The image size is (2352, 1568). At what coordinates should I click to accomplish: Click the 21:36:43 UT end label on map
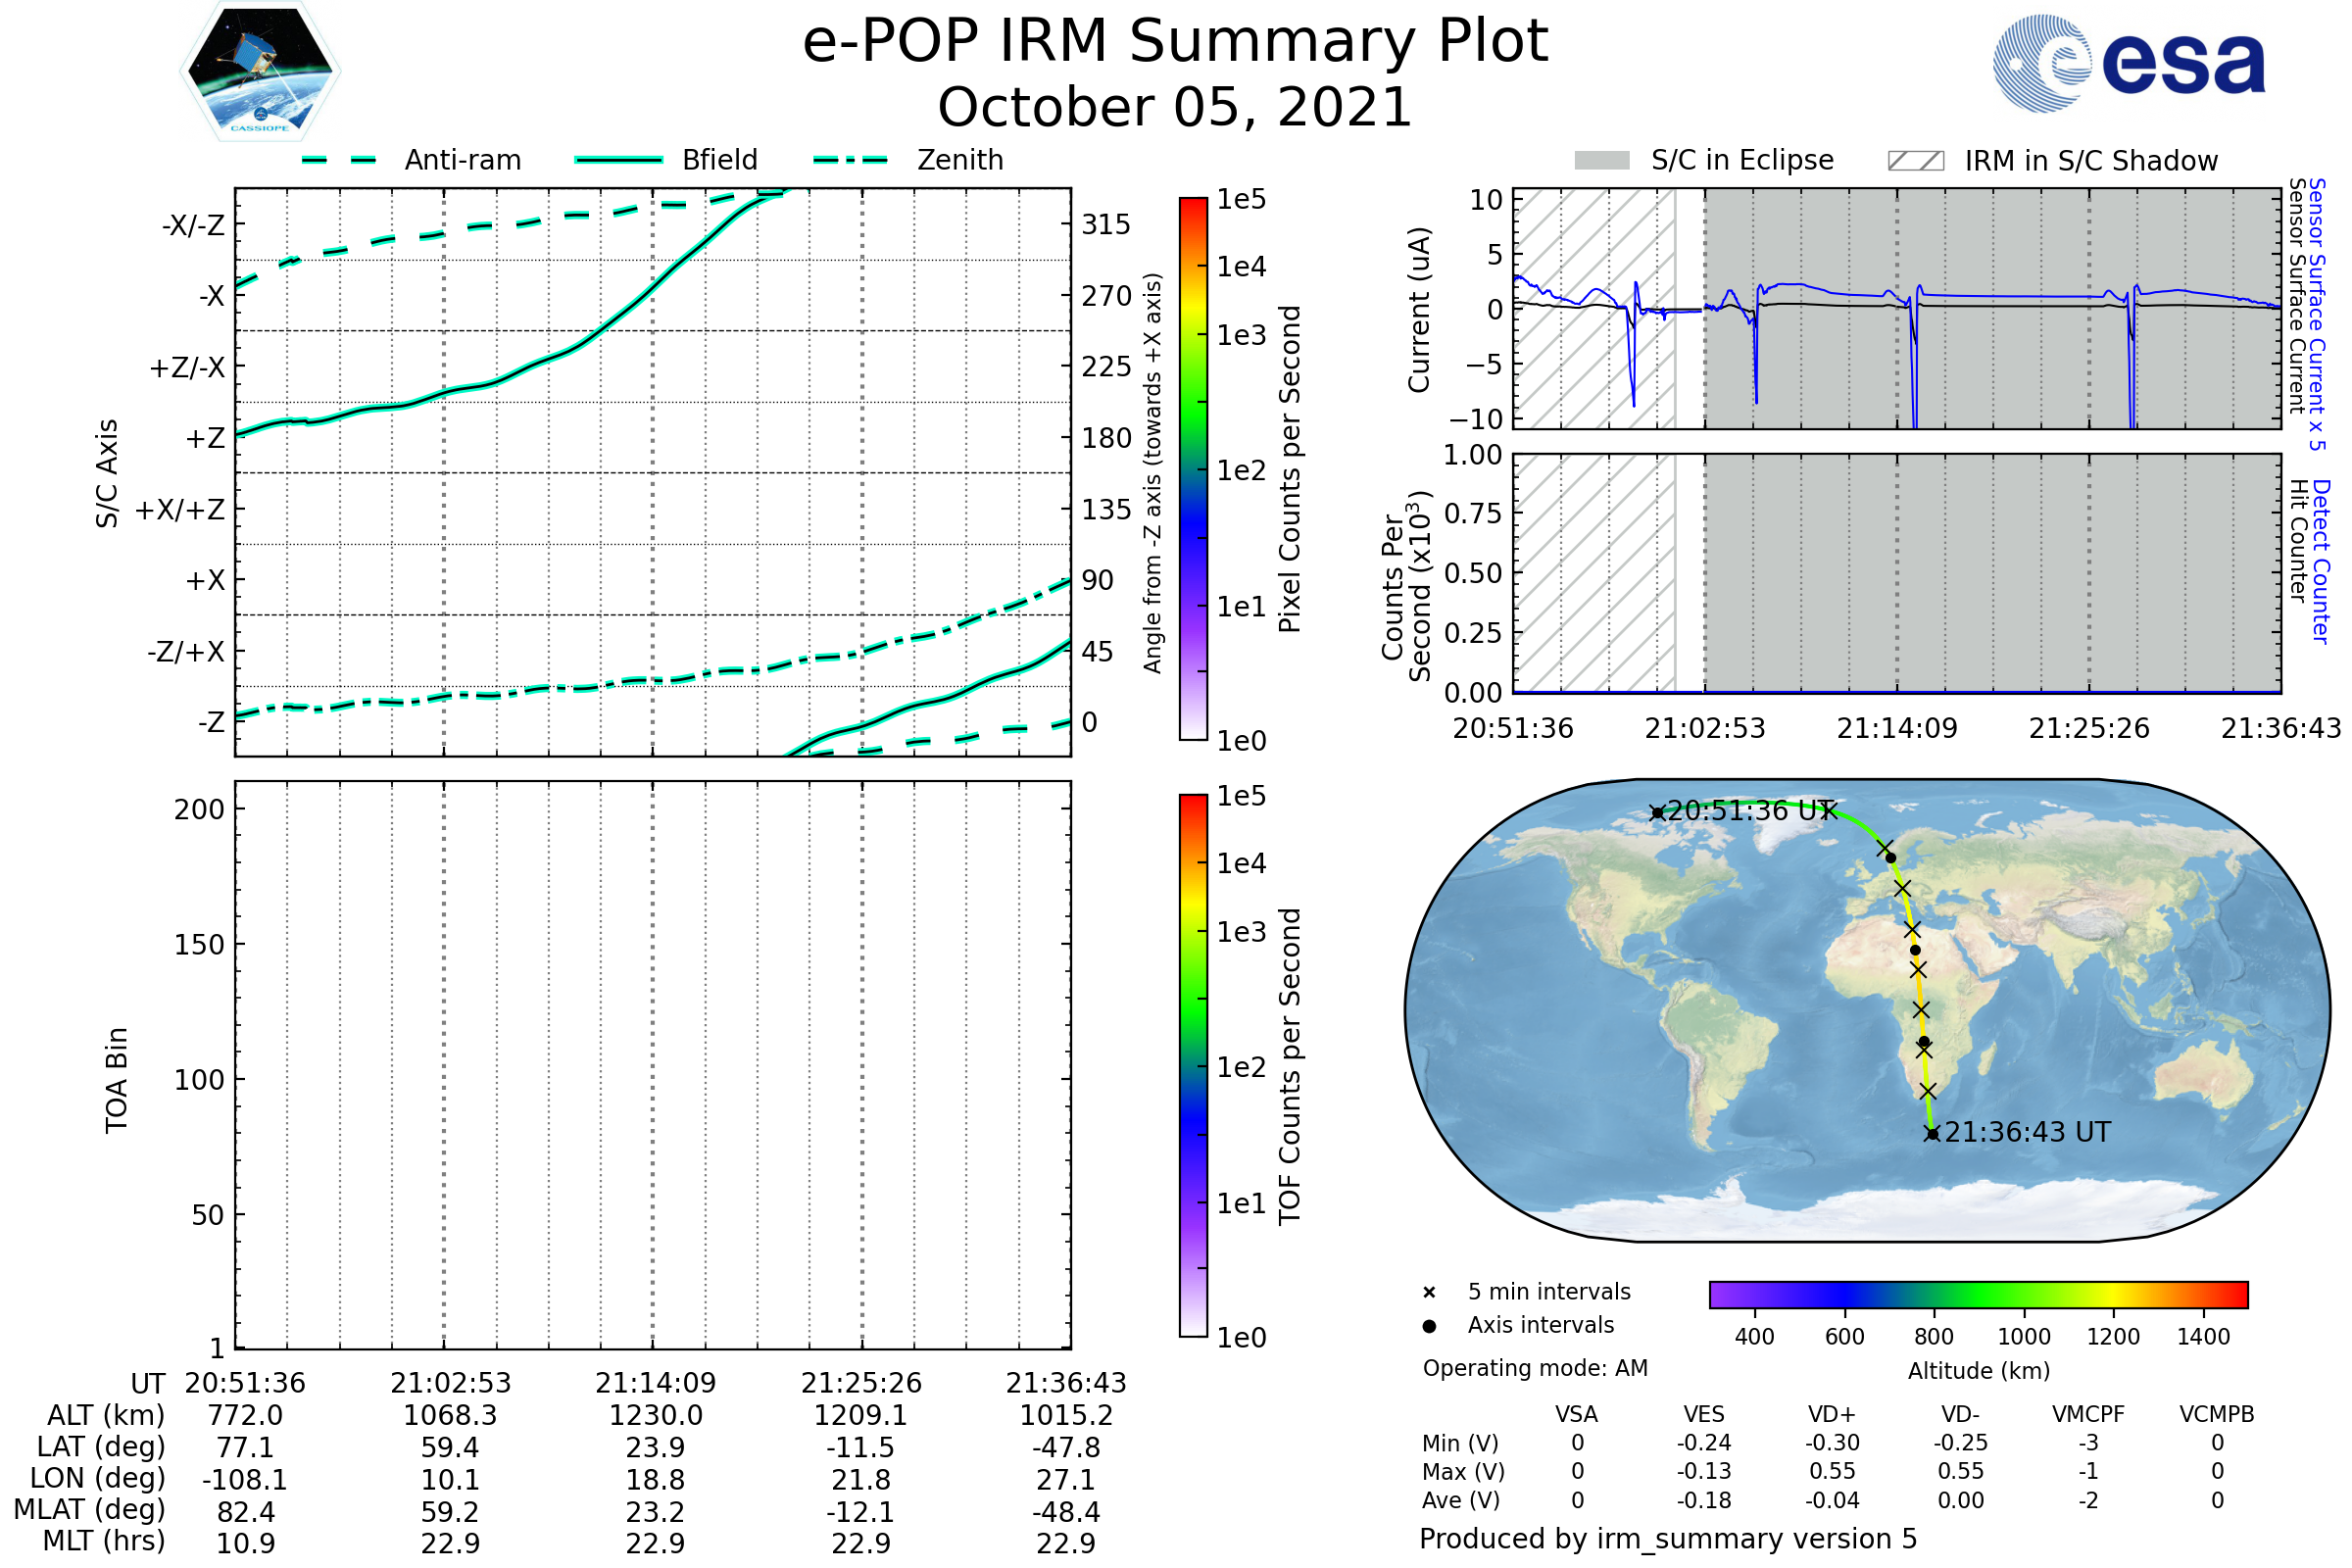point(2027,1132)
